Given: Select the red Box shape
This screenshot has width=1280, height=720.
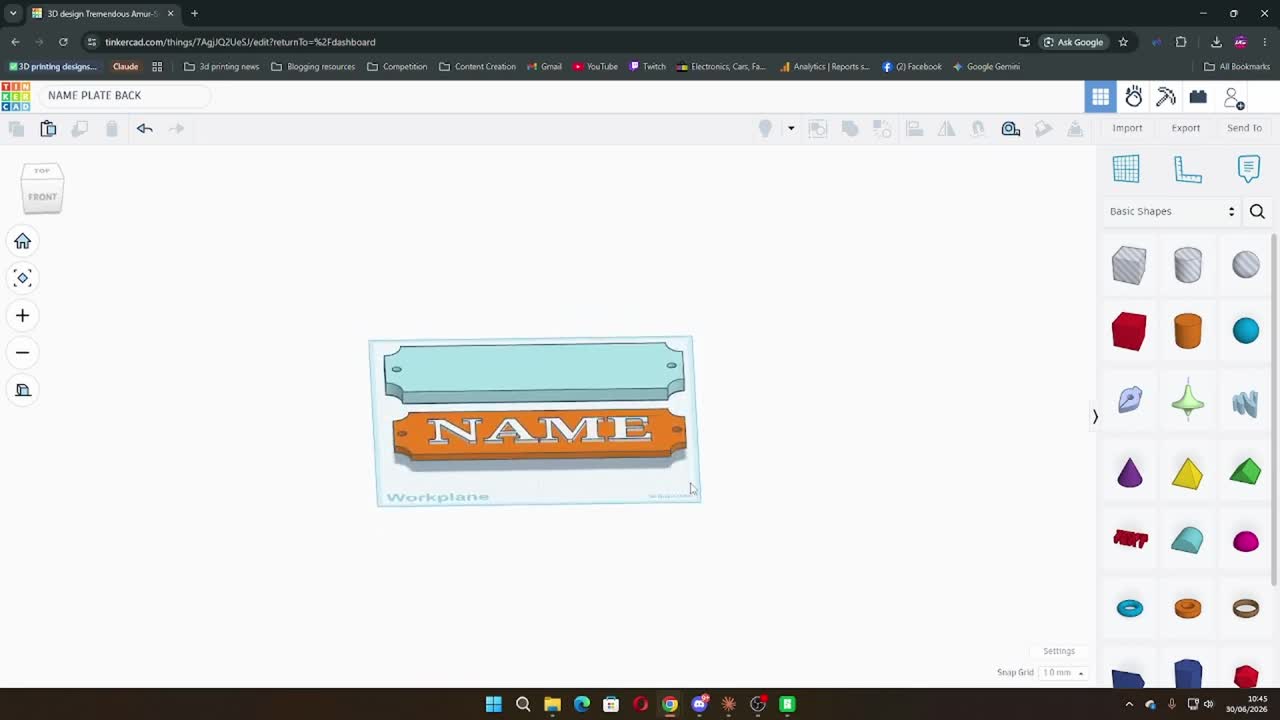Looking at the screenshot, I should point(1129,331).
